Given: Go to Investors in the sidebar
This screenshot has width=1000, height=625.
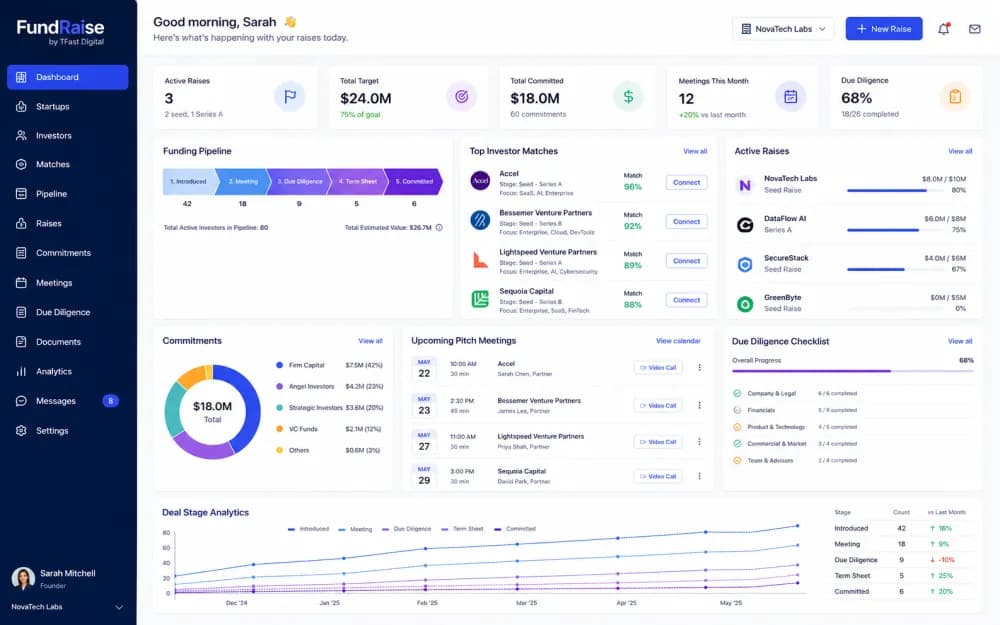Looking at the screenshot, I should point(68,136).
